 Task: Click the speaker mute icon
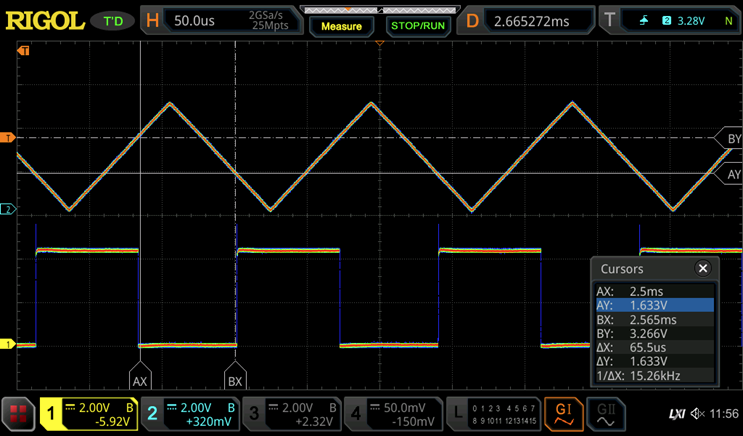point(697,414)
